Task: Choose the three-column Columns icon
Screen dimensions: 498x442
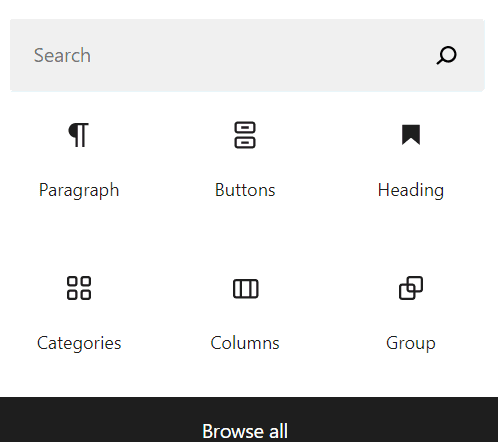Action: 245,289
